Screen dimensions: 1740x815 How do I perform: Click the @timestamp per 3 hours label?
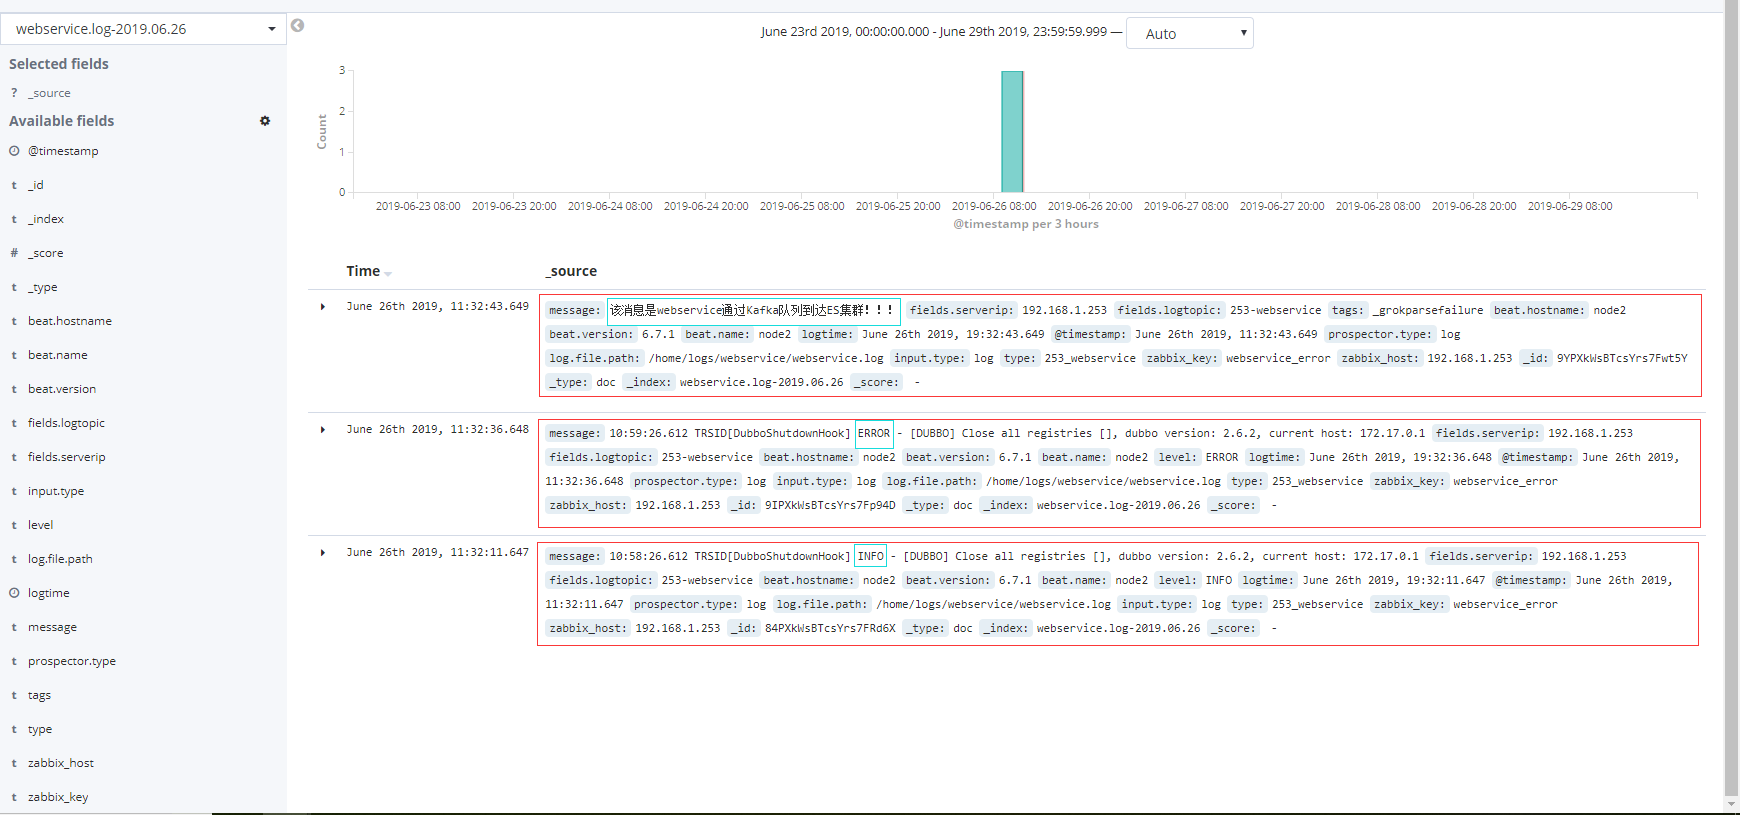[1026, 224]
